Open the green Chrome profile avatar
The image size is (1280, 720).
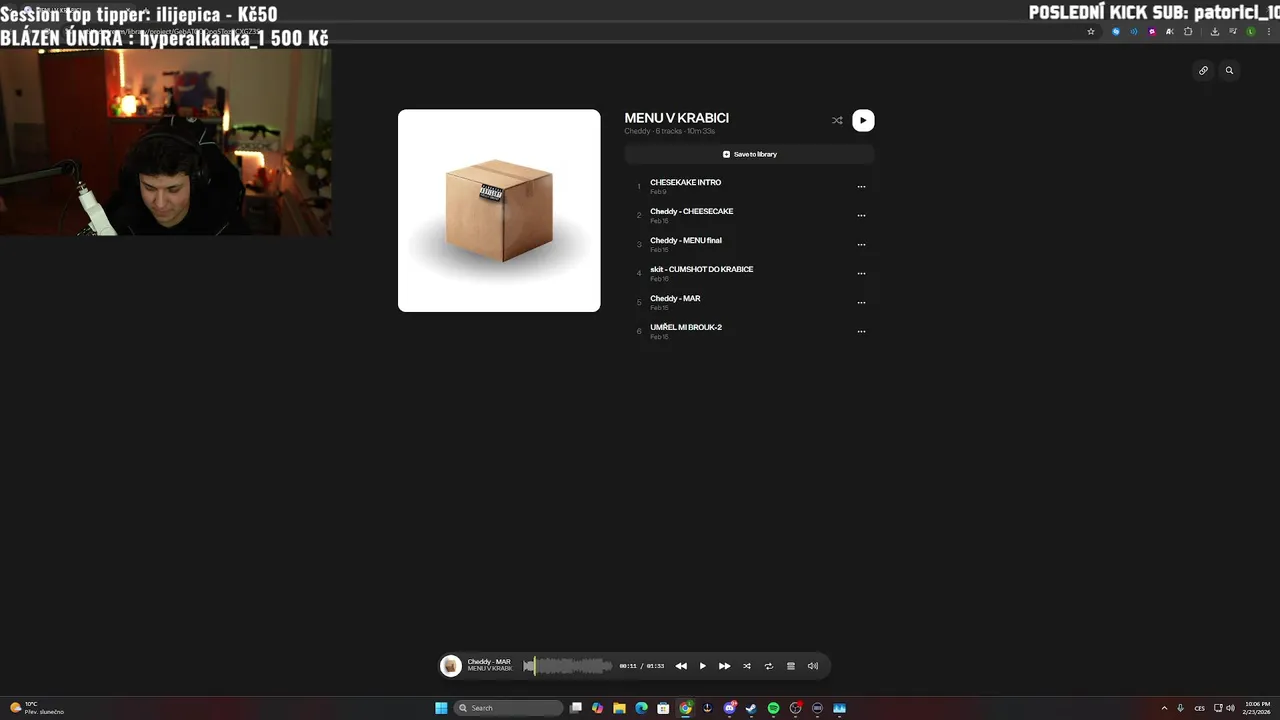point(1250,31)
